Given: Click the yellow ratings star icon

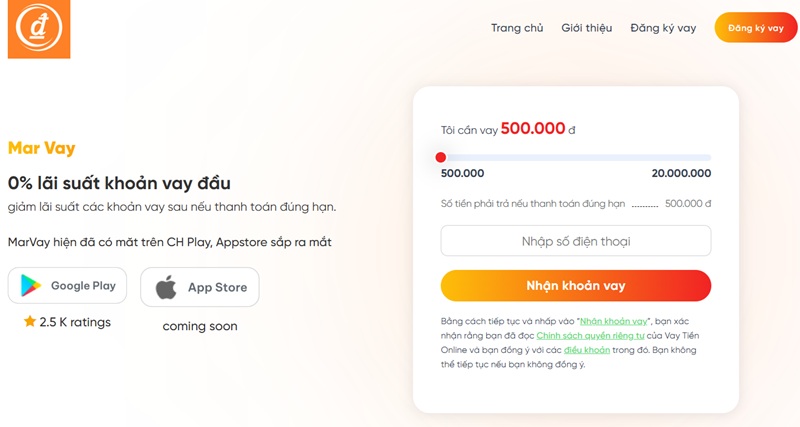Looking at the screenshot, I should [30, 322].
